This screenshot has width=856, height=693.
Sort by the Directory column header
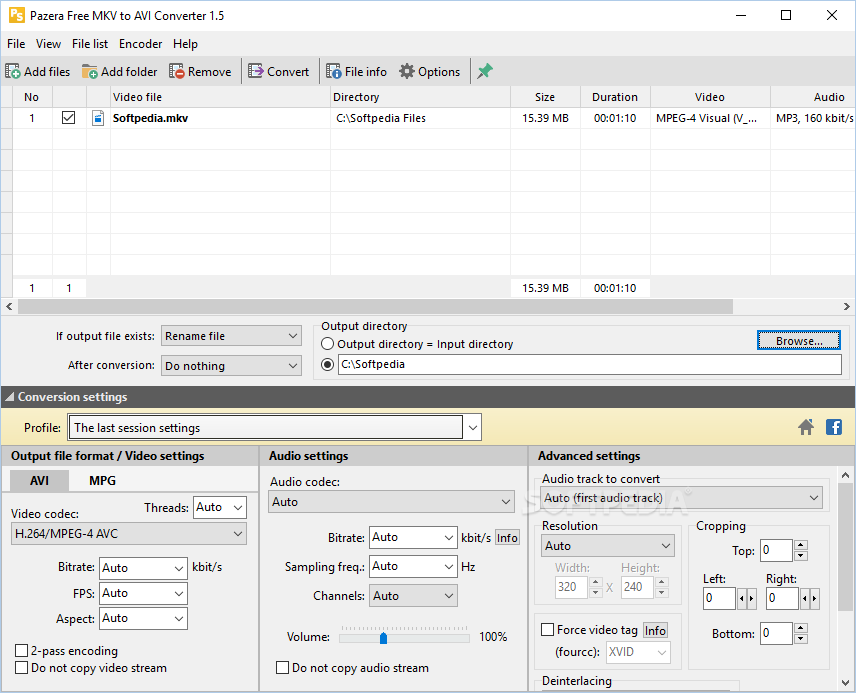[420, 97]
